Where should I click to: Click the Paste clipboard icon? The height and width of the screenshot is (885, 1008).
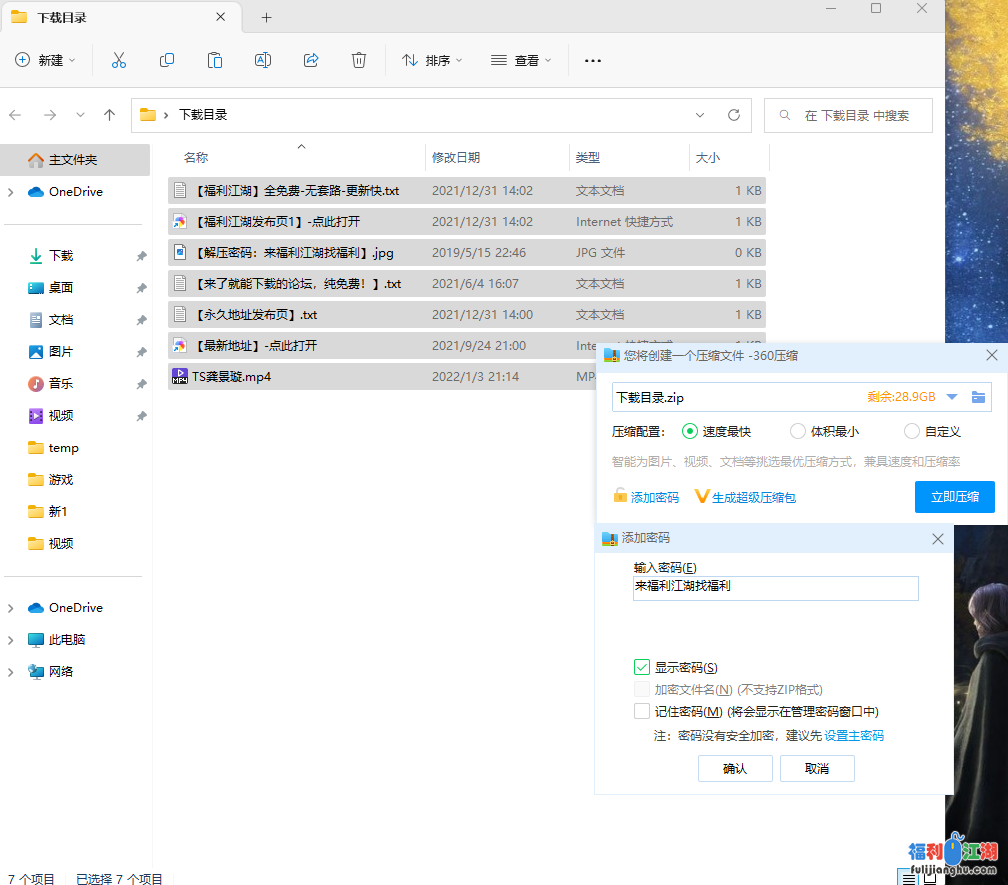tap(215, 61)
